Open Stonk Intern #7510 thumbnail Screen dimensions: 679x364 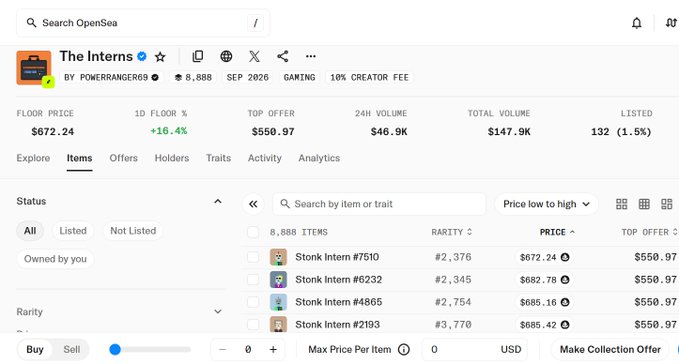pyautogui.click(x=278, y=257)
